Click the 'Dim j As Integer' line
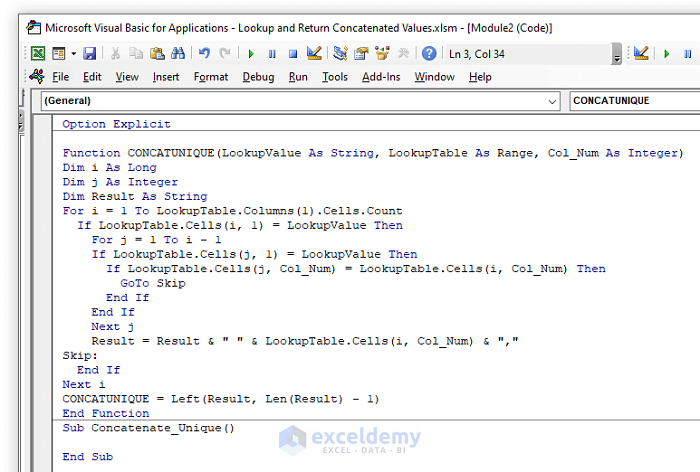700x472 pixels. (120, 182)
